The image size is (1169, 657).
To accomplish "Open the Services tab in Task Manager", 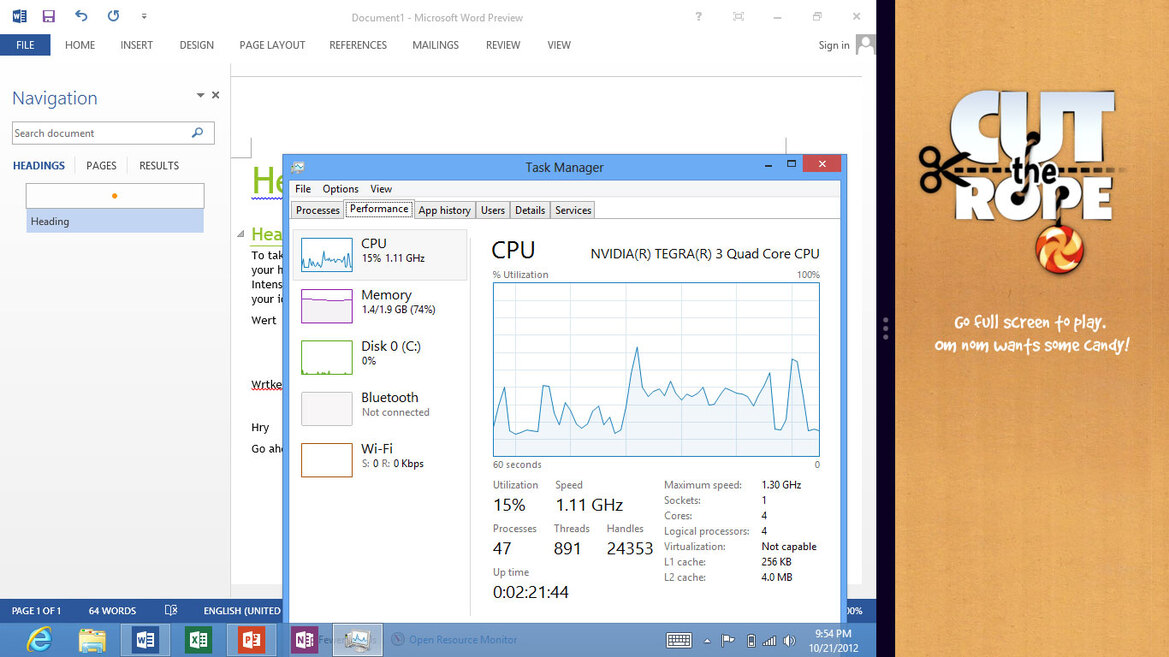I will point(573,210).
